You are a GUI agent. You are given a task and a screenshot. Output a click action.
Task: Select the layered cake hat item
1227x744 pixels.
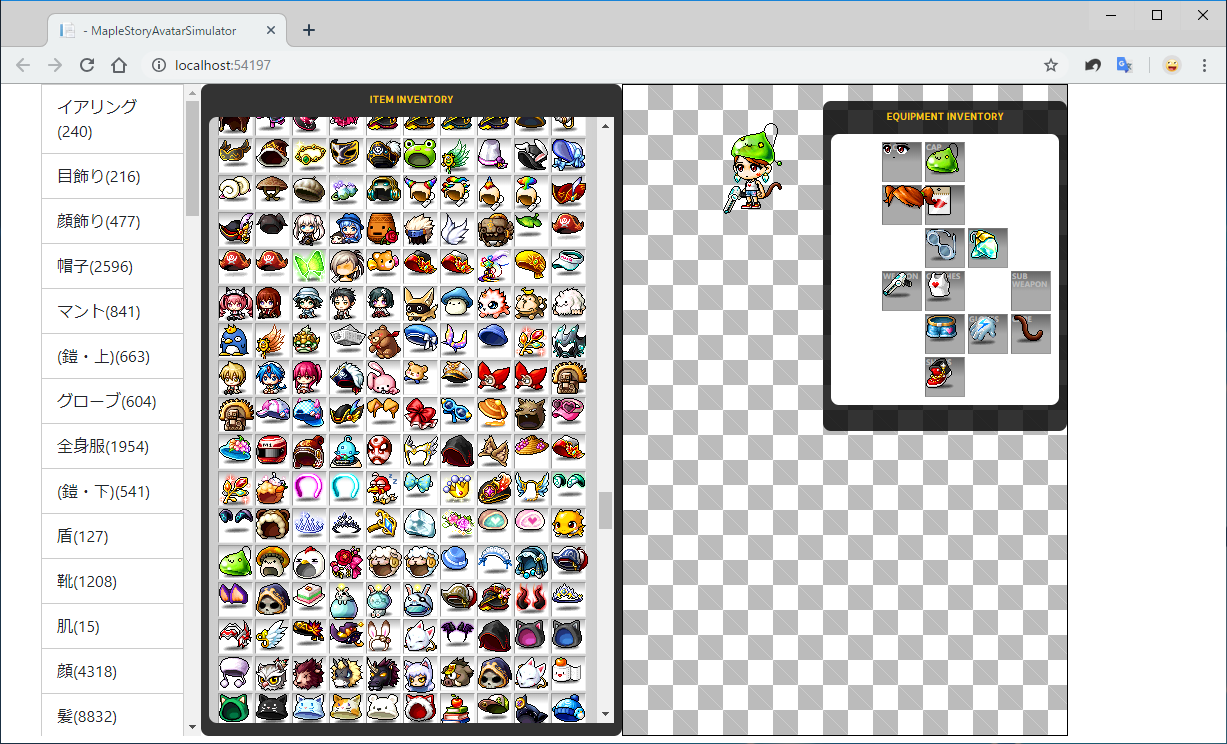[x=309, y=597]
